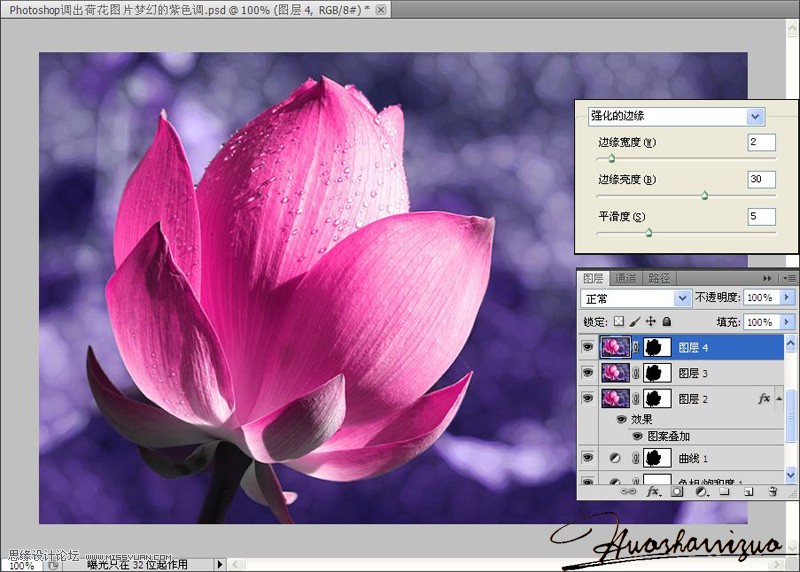Open 不透明度 opacity slider arrow
The width and height of the screenshot is (800, 572).
(786, 297)
